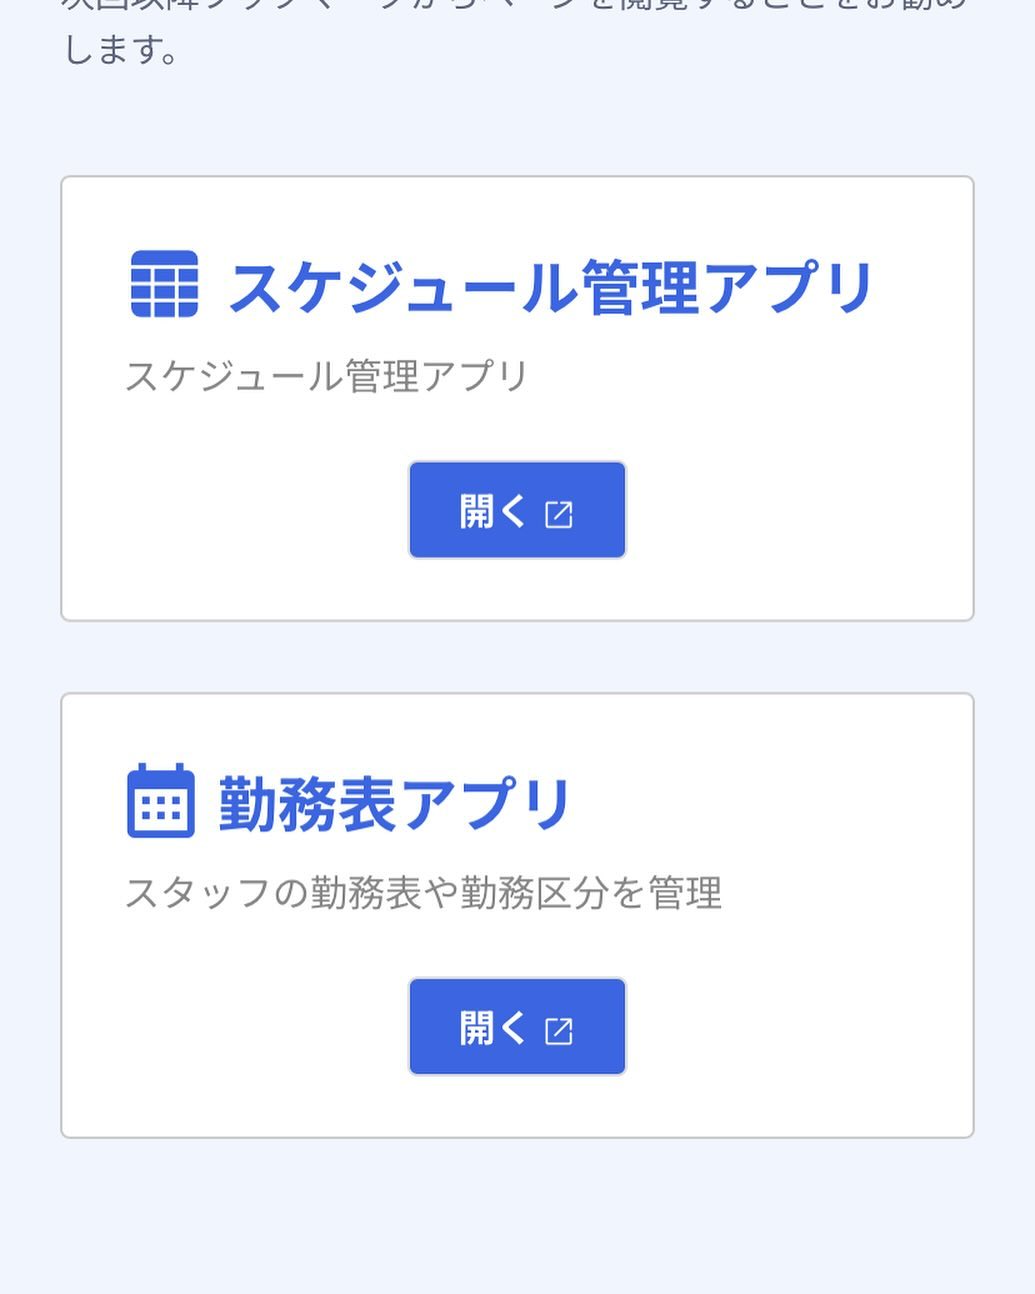Image resolution: width=1035 pixels, height=1294 pixels.
Task: Click the 開く text label in schedule card
Action: coord(492,511)
